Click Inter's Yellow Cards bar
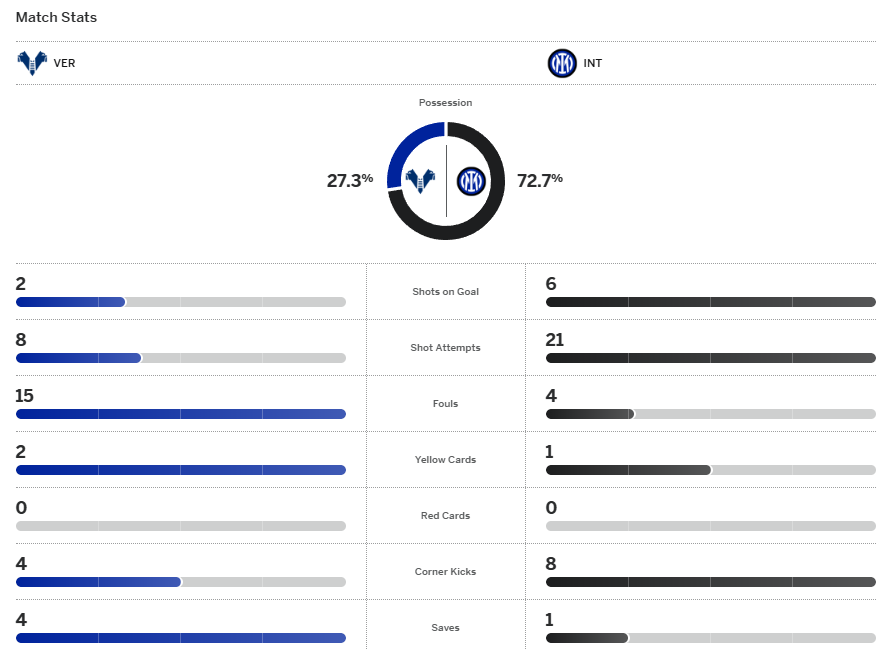Viewport: 888px width, 650px height. (x=628, y=470)
